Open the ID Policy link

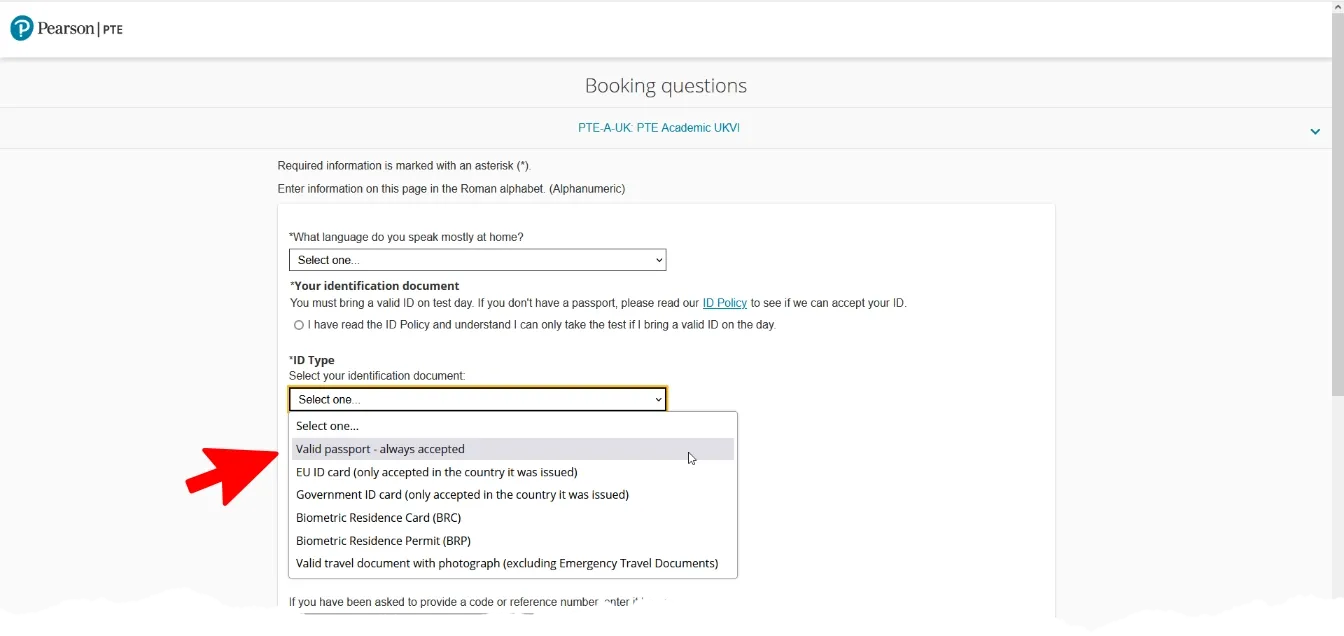coord(724,303)
